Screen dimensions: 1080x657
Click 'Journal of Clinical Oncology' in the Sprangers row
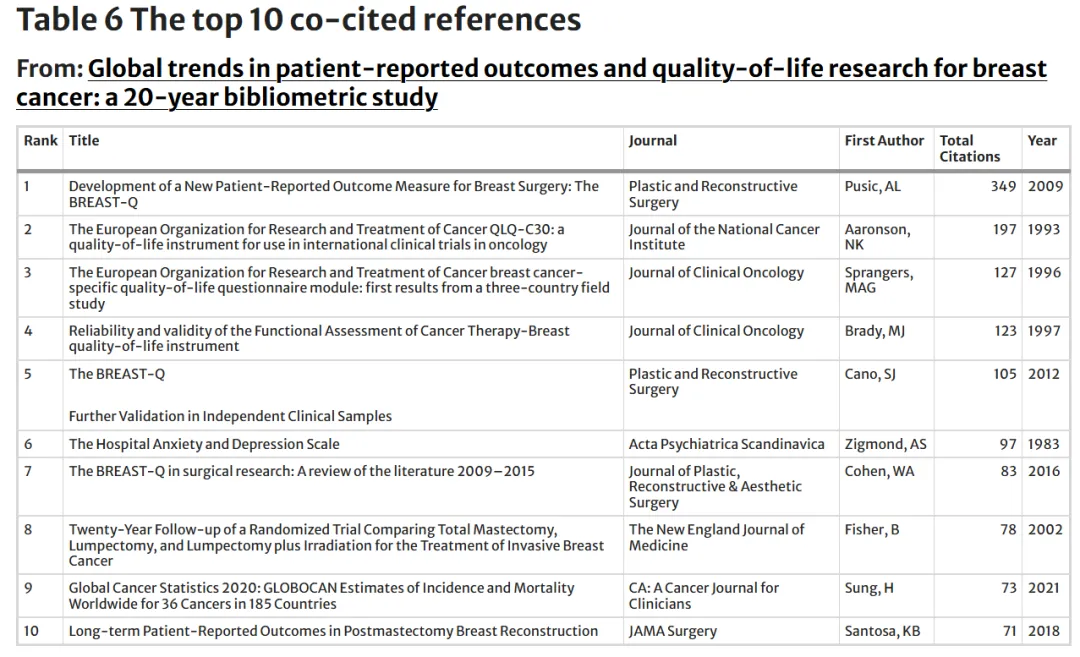[x=716, y=273]
